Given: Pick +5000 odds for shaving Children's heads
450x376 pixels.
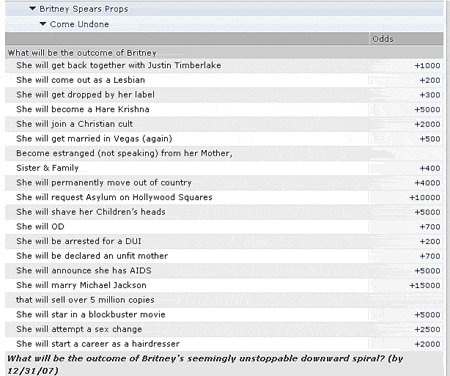Looking at the screenshot, I should coord(427,212).
